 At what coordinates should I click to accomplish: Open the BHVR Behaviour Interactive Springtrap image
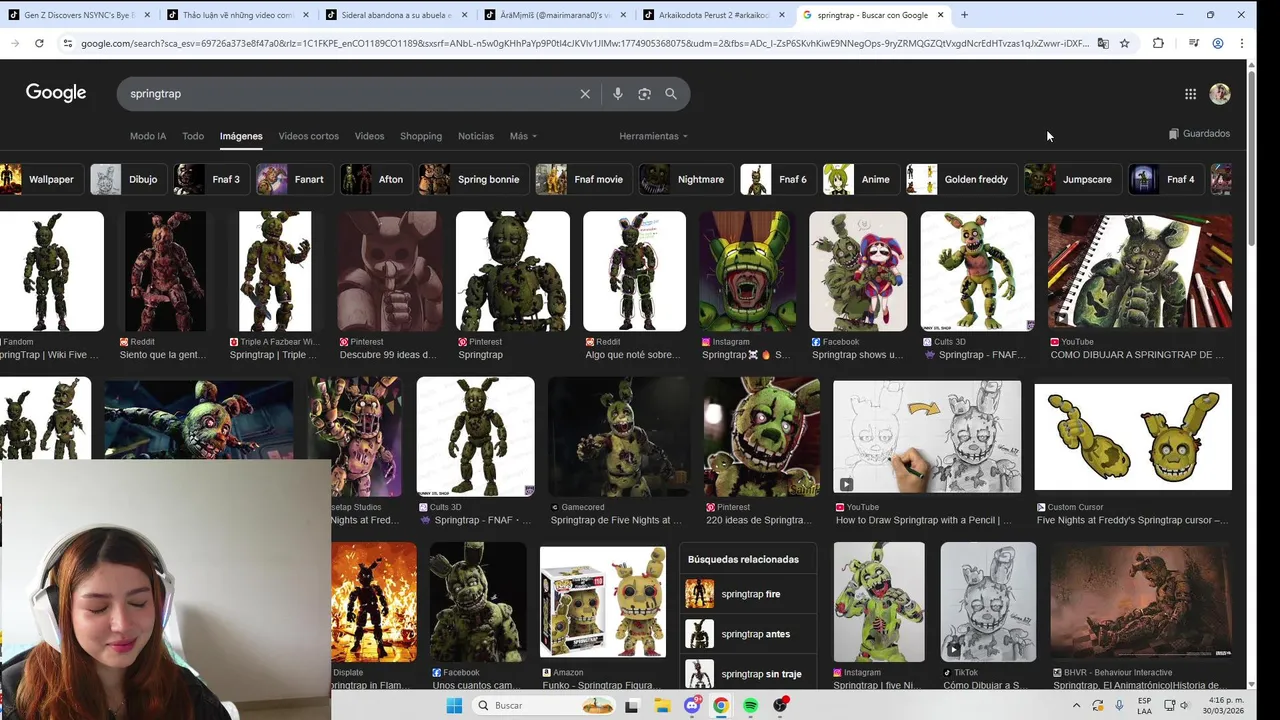(x=1140, y=602)
